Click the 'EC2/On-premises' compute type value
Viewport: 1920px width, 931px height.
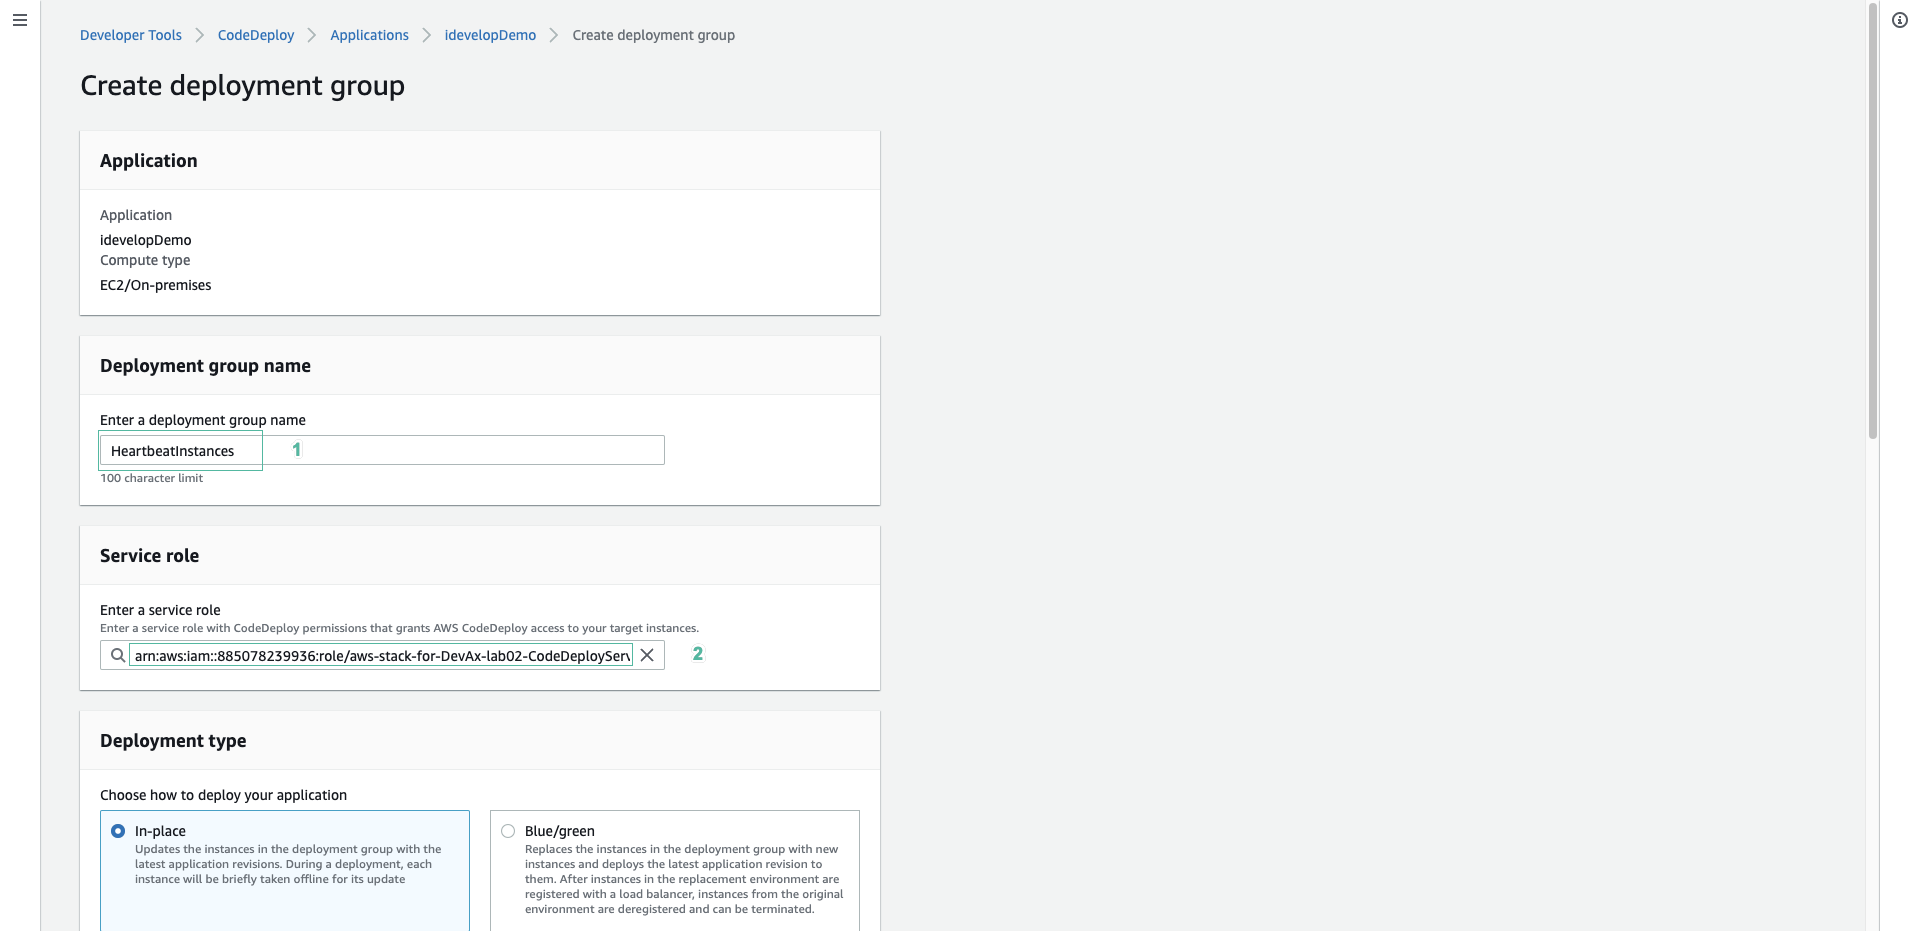click(156, 285)
